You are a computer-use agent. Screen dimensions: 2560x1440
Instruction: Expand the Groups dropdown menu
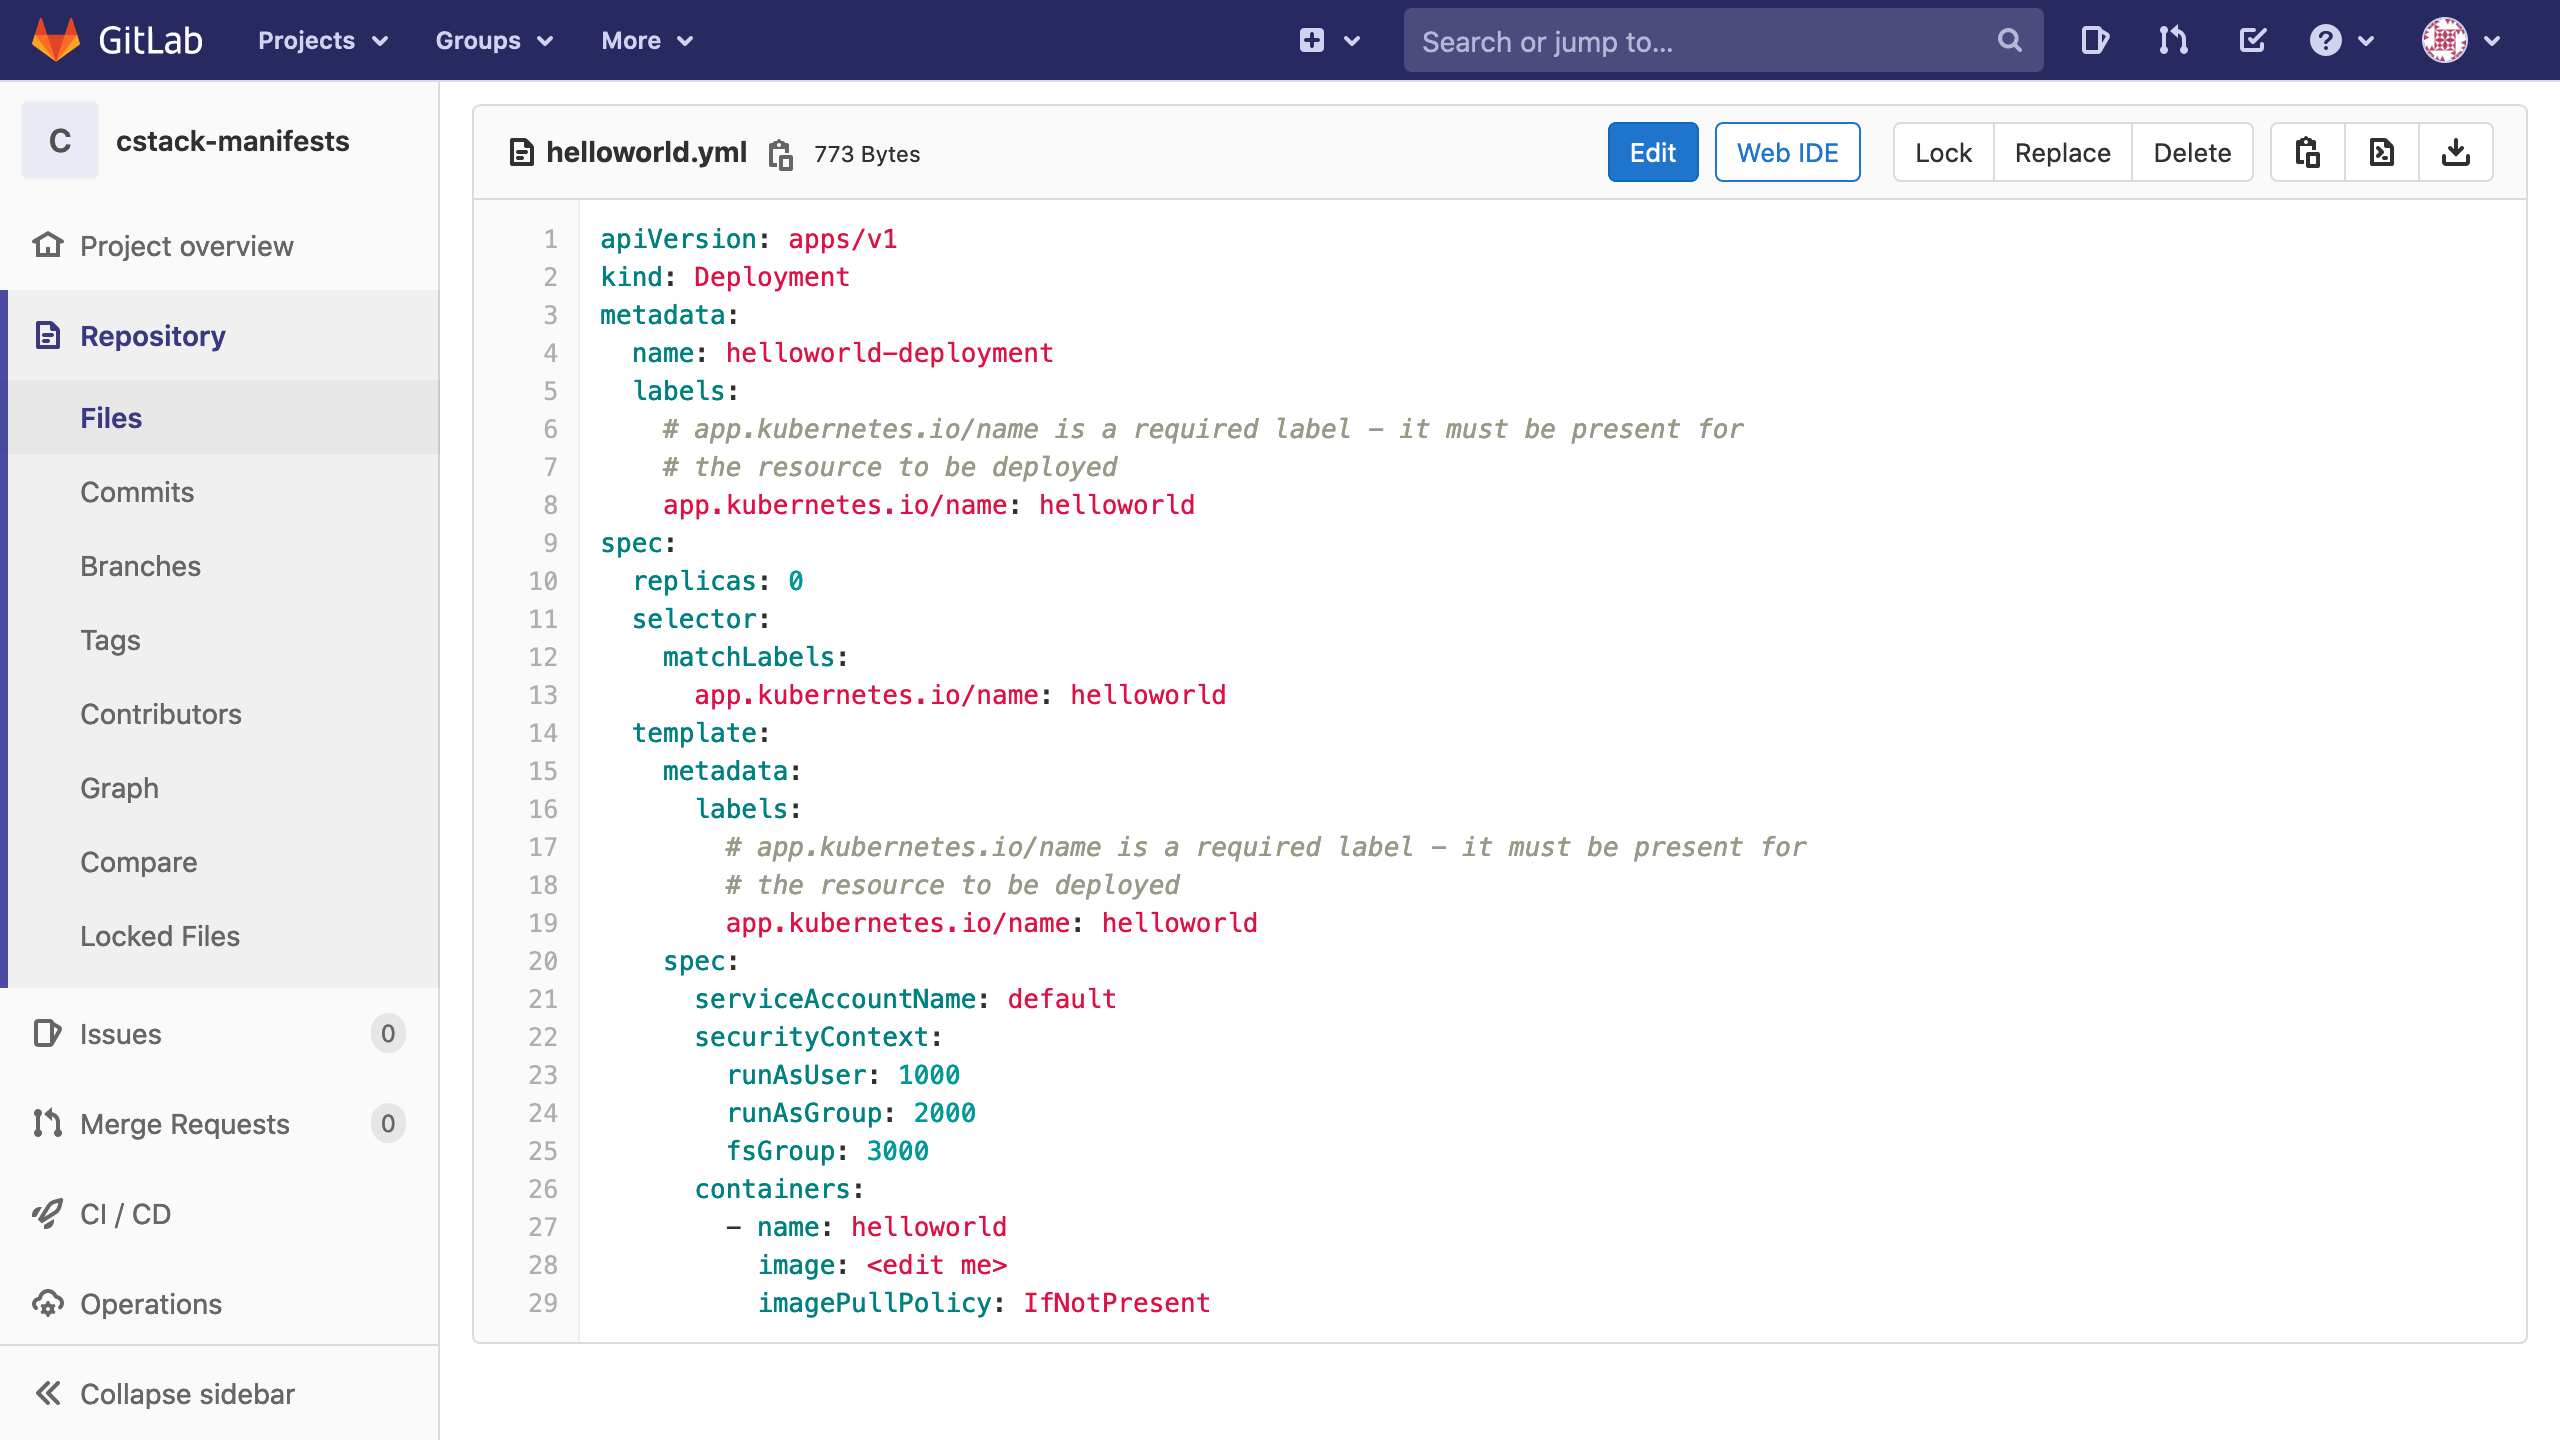(x=494, y=40)
